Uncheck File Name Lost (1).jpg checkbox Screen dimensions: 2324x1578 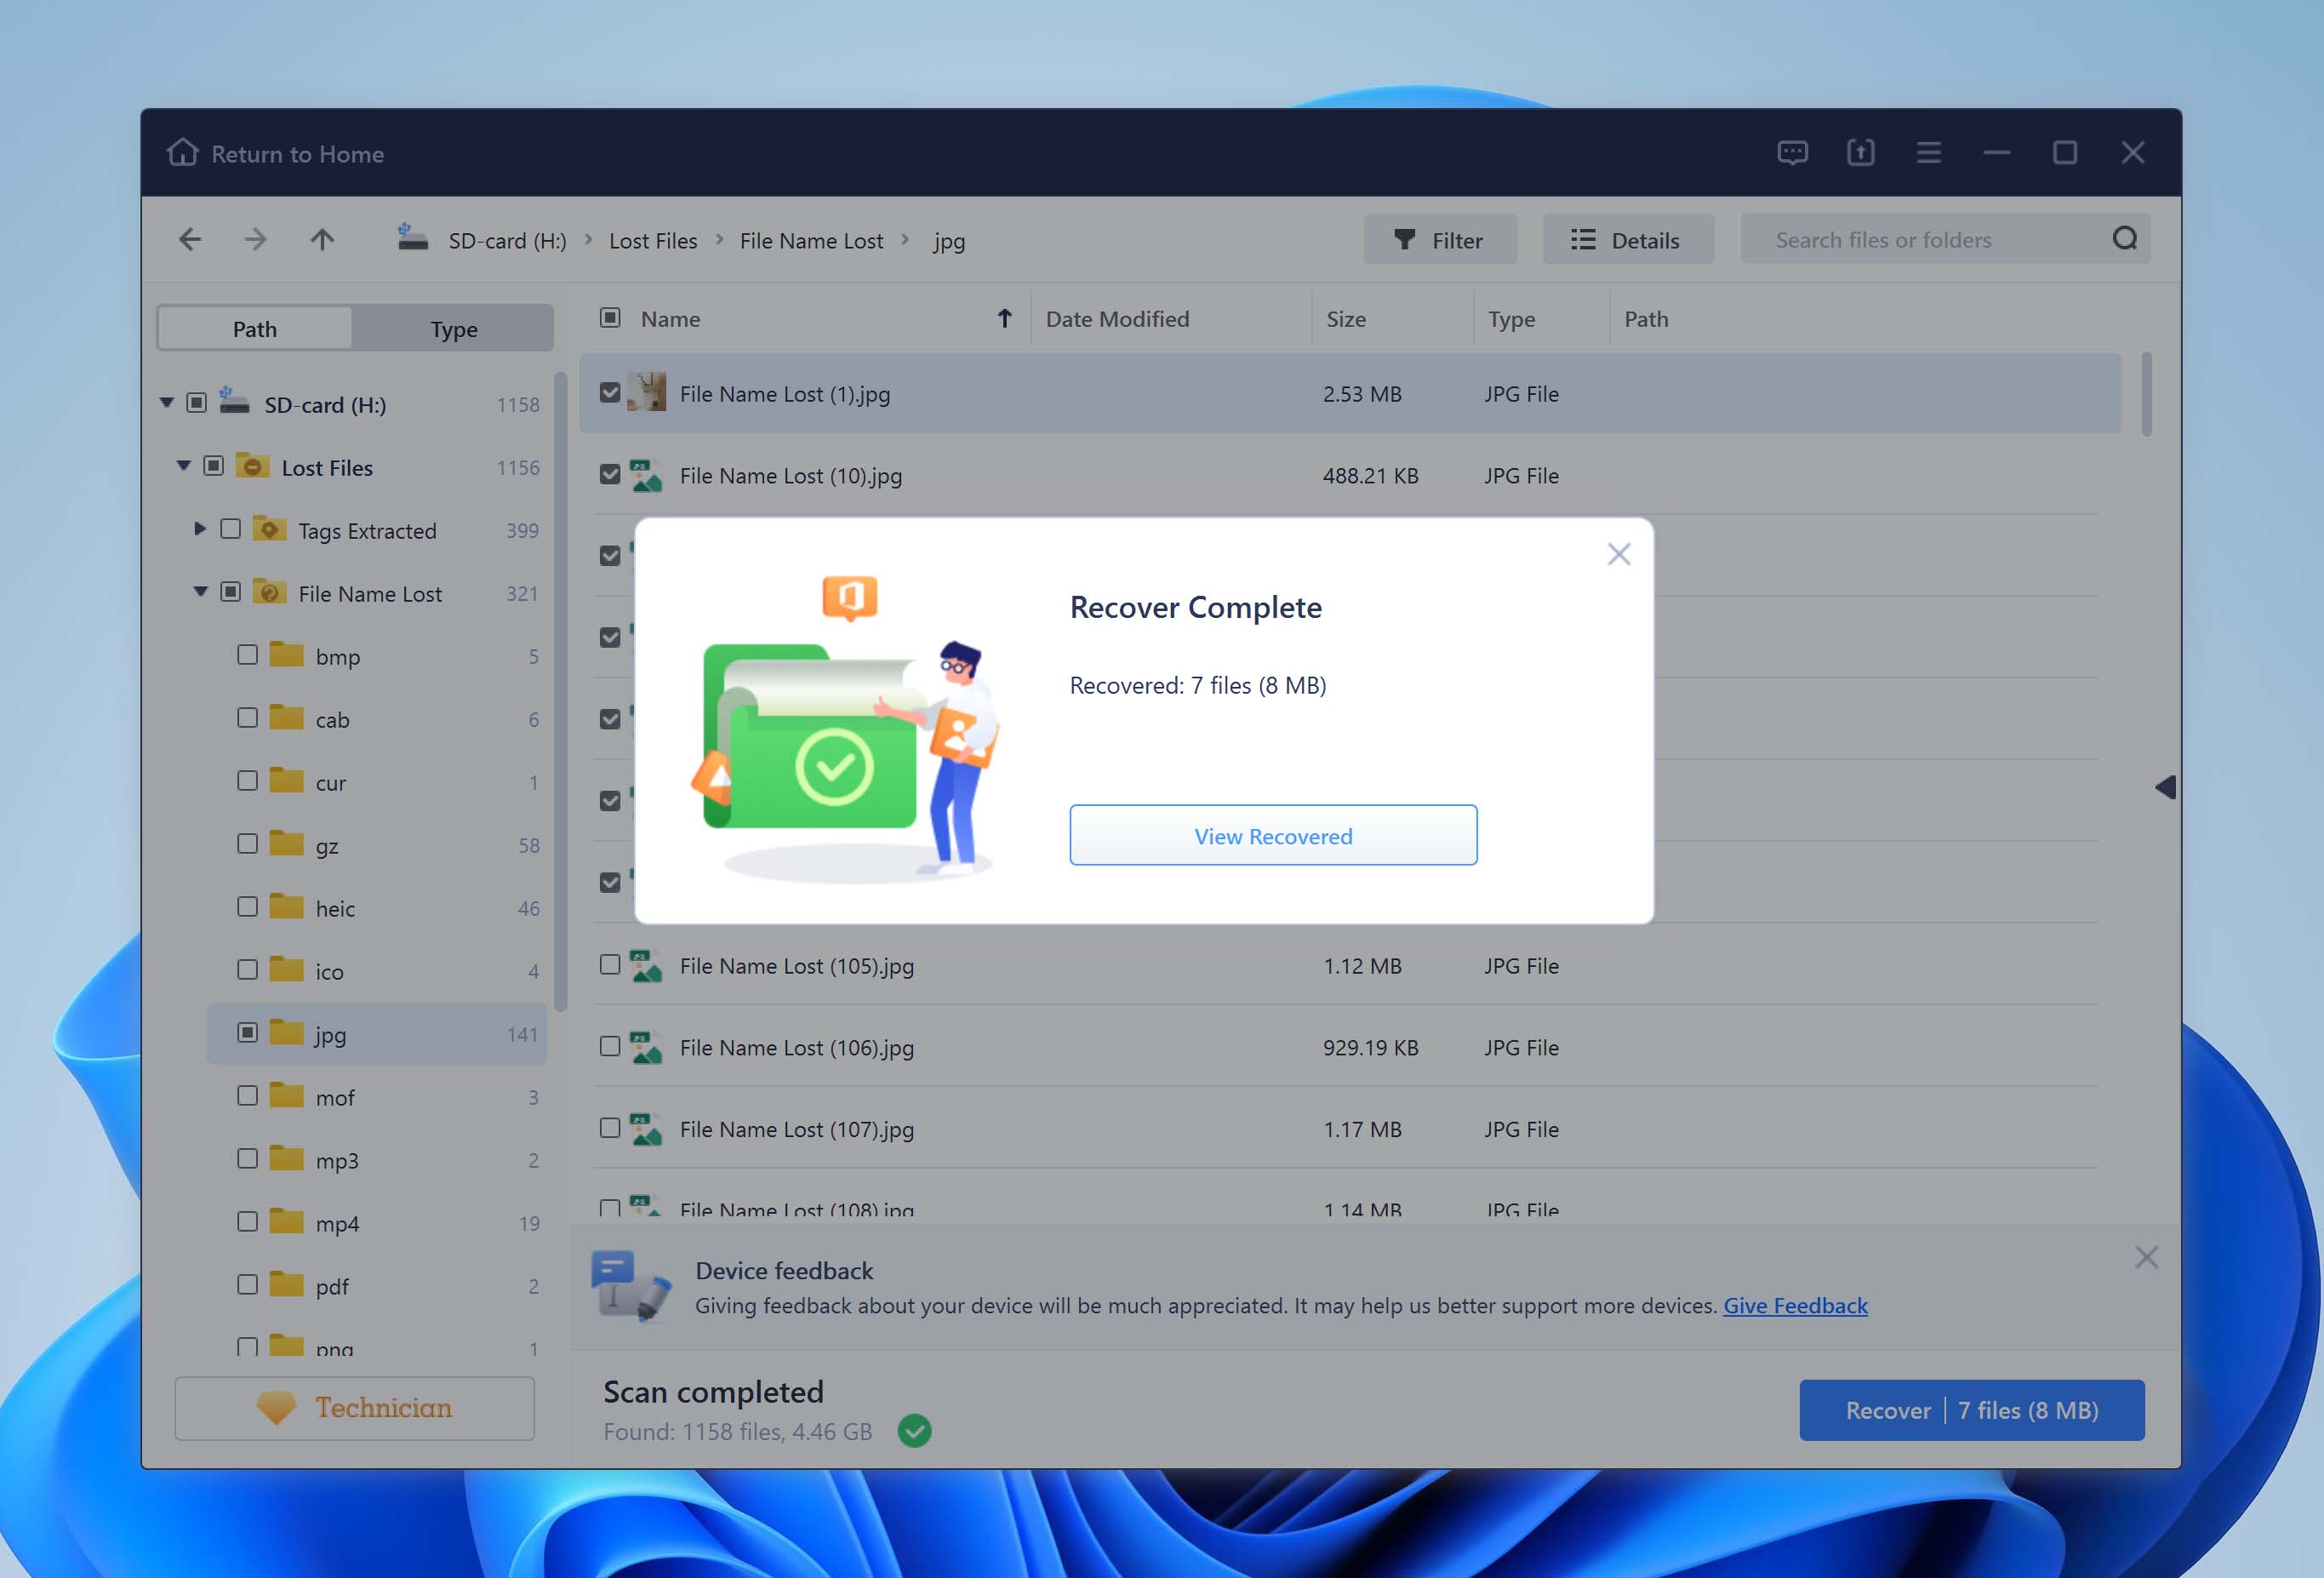[x=610, y=393]
